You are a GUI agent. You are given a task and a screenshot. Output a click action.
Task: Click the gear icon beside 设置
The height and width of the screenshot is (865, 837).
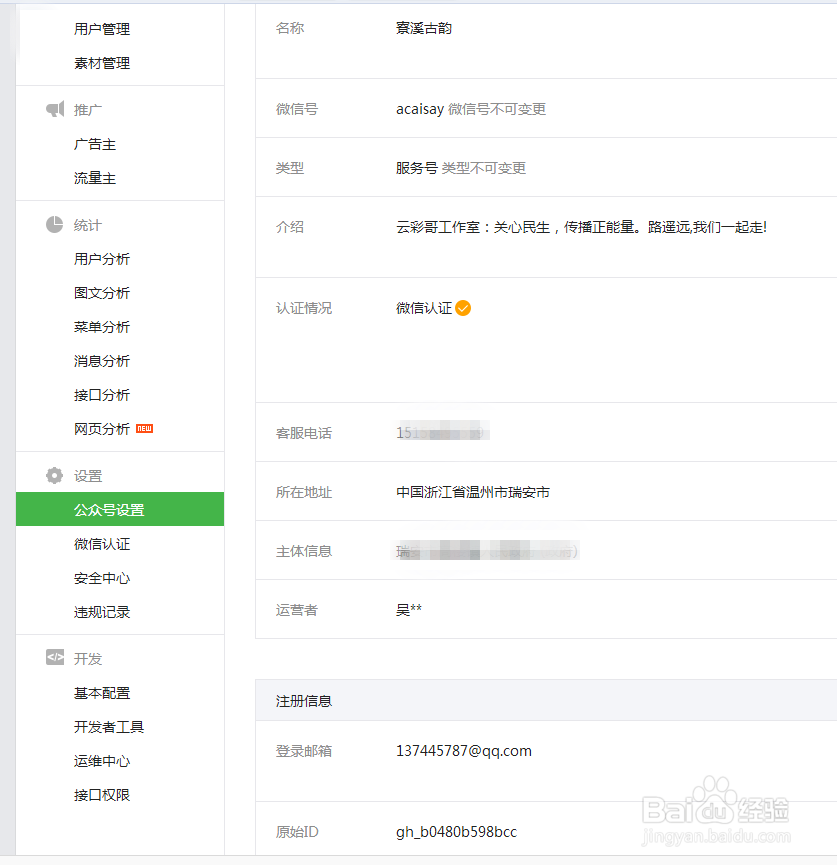tap(54, 475)
